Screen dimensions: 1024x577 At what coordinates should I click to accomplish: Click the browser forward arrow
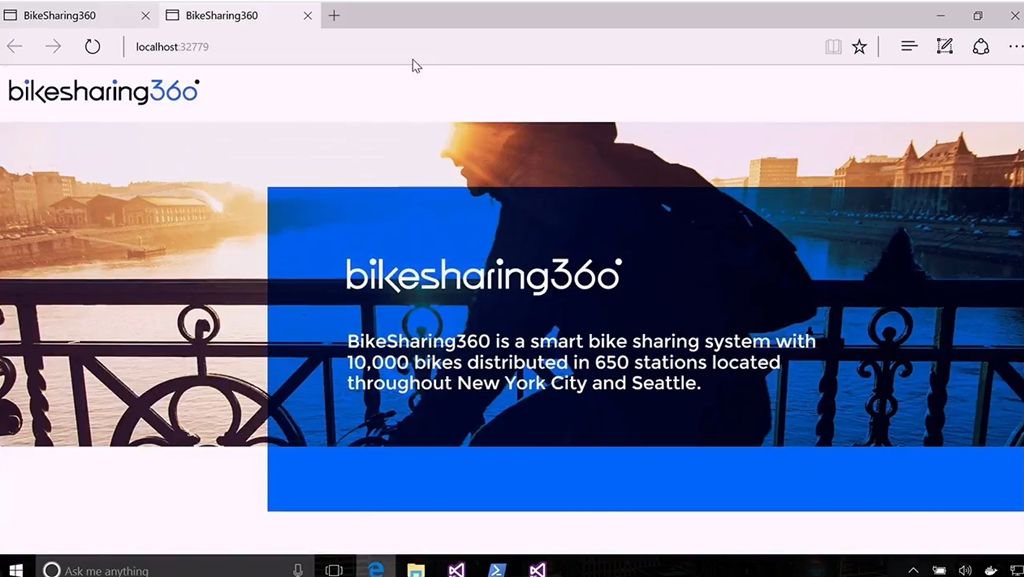point(53,47)
